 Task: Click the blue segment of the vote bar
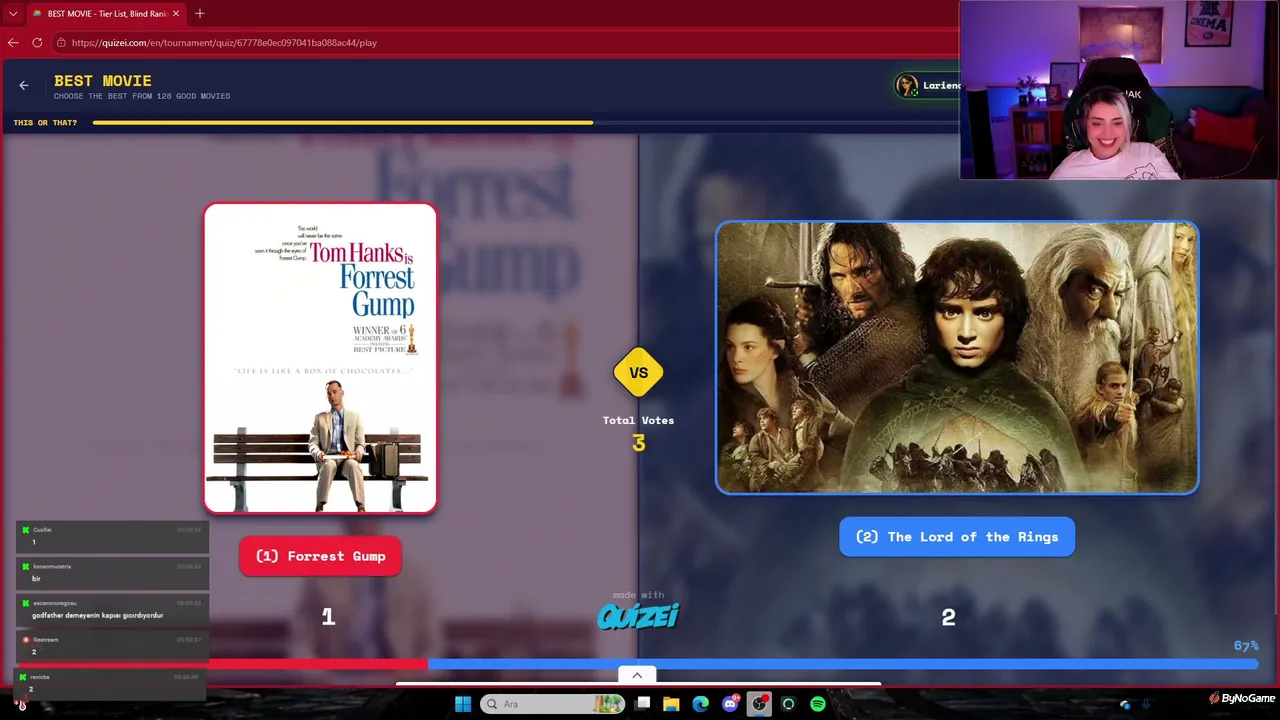[x=843, y=664]
